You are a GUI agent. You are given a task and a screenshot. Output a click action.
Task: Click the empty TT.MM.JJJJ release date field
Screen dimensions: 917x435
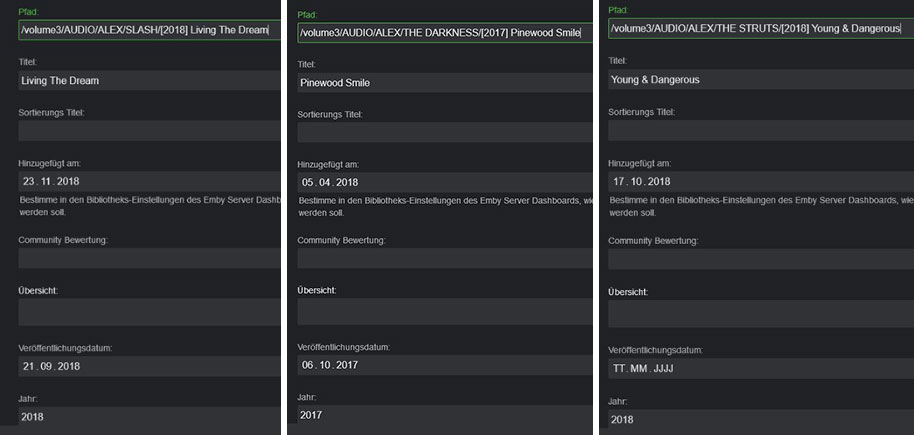pyautogui.click(x=758, y=369)
